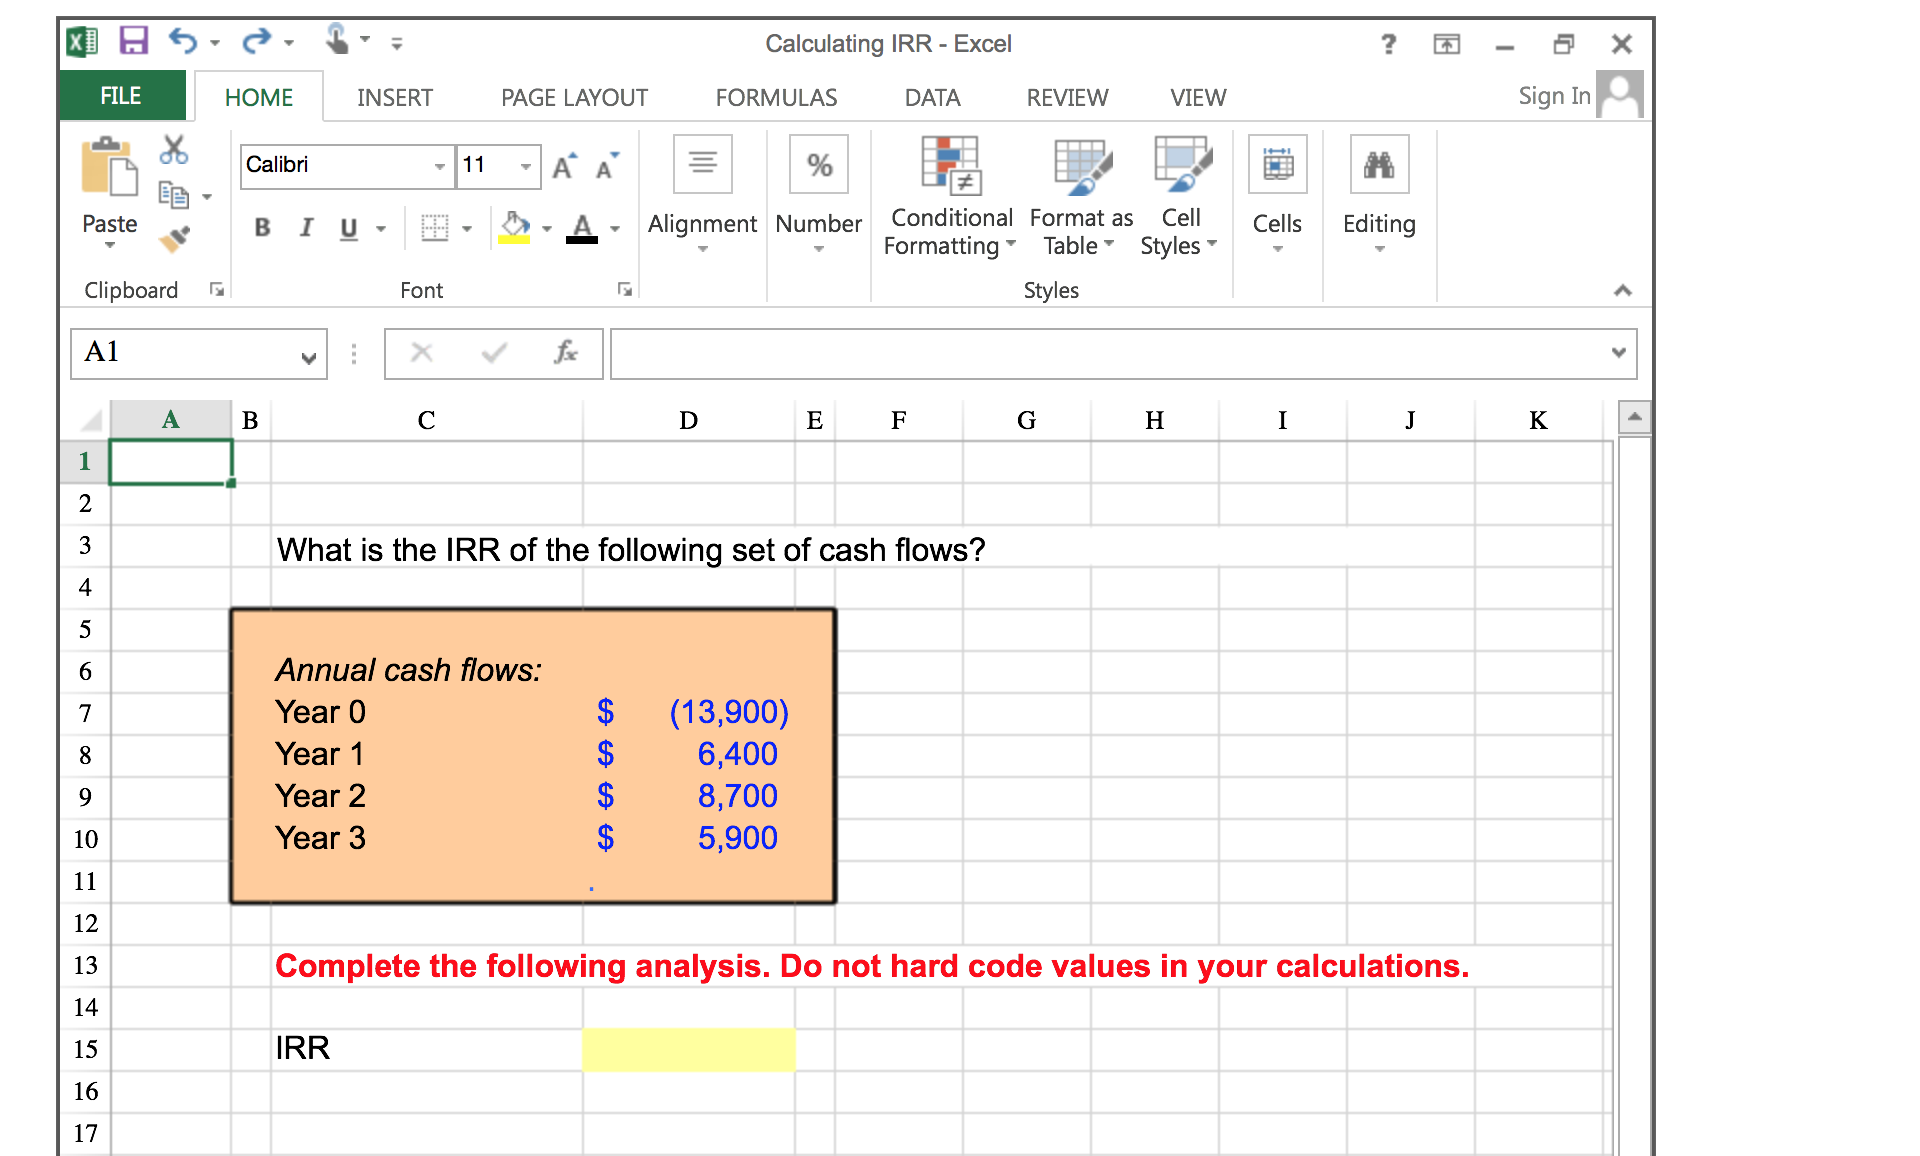This screenshot has width=1920, height=1156.
Task: Open the Font name dropdown
Action: 438,166
